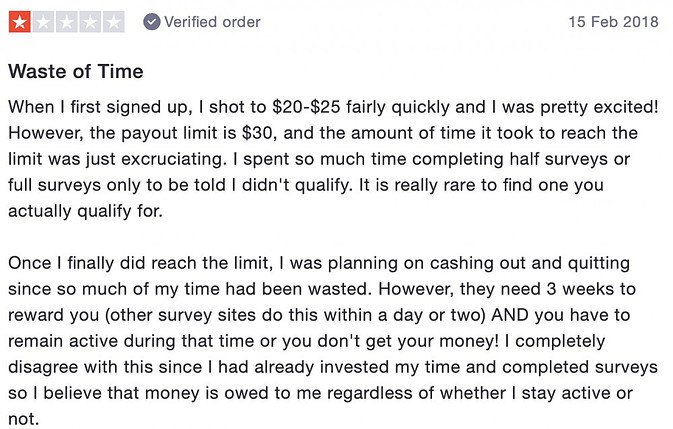
Task: Click the "Verified order" label text
Action: (212, 22)
